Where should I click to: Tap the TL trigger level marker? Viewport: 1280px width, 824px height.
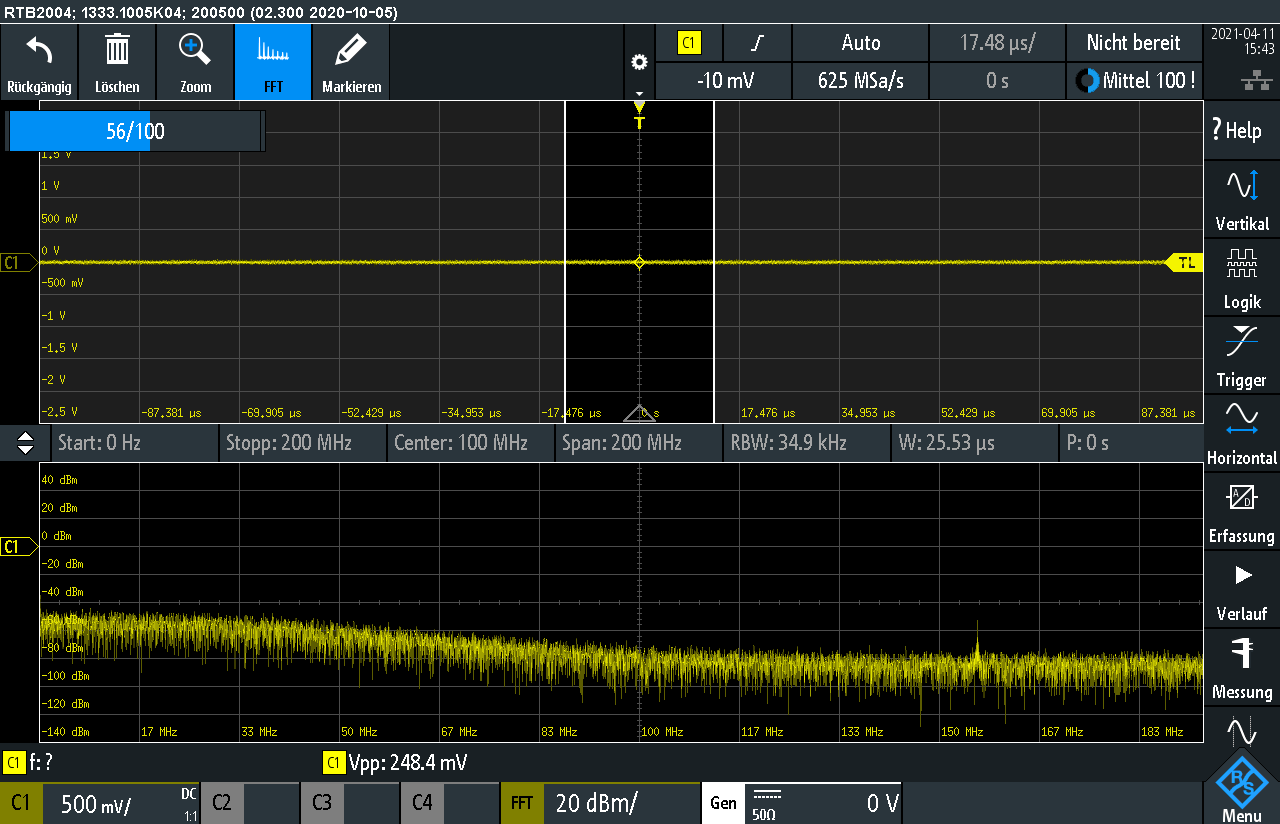pos(1185,263)
